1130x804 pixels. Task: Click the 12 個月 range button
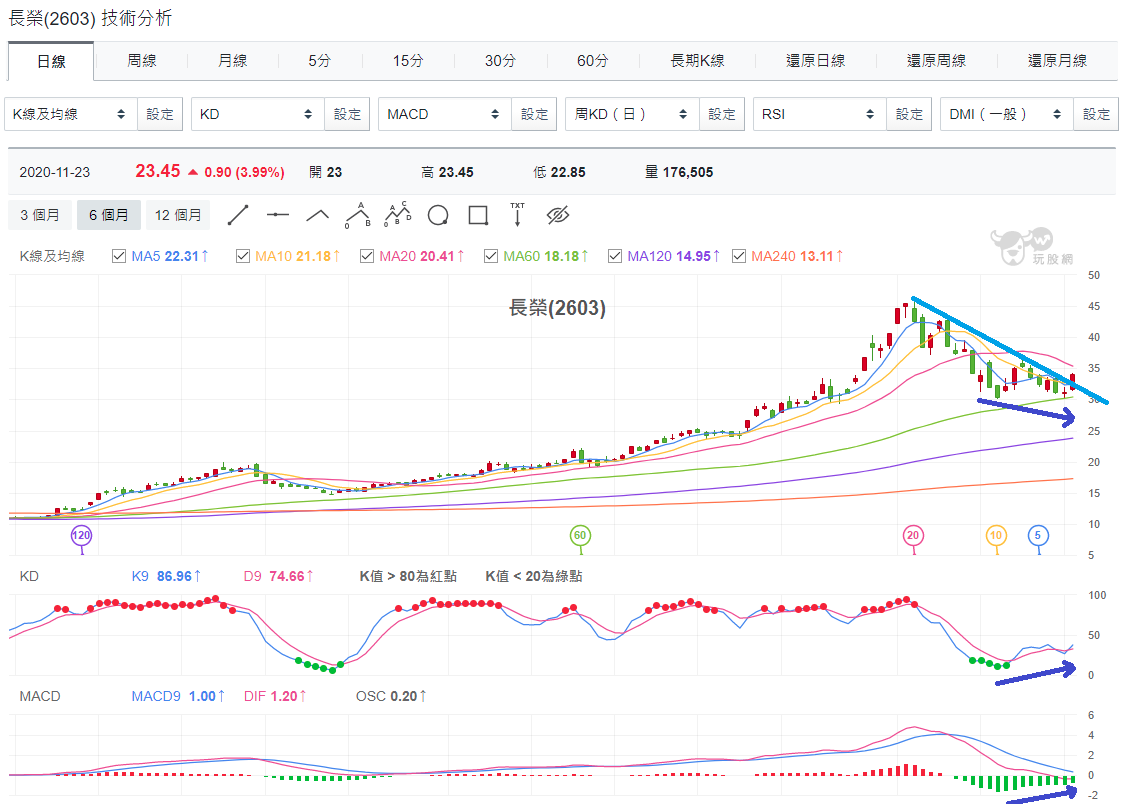(178, 215)
